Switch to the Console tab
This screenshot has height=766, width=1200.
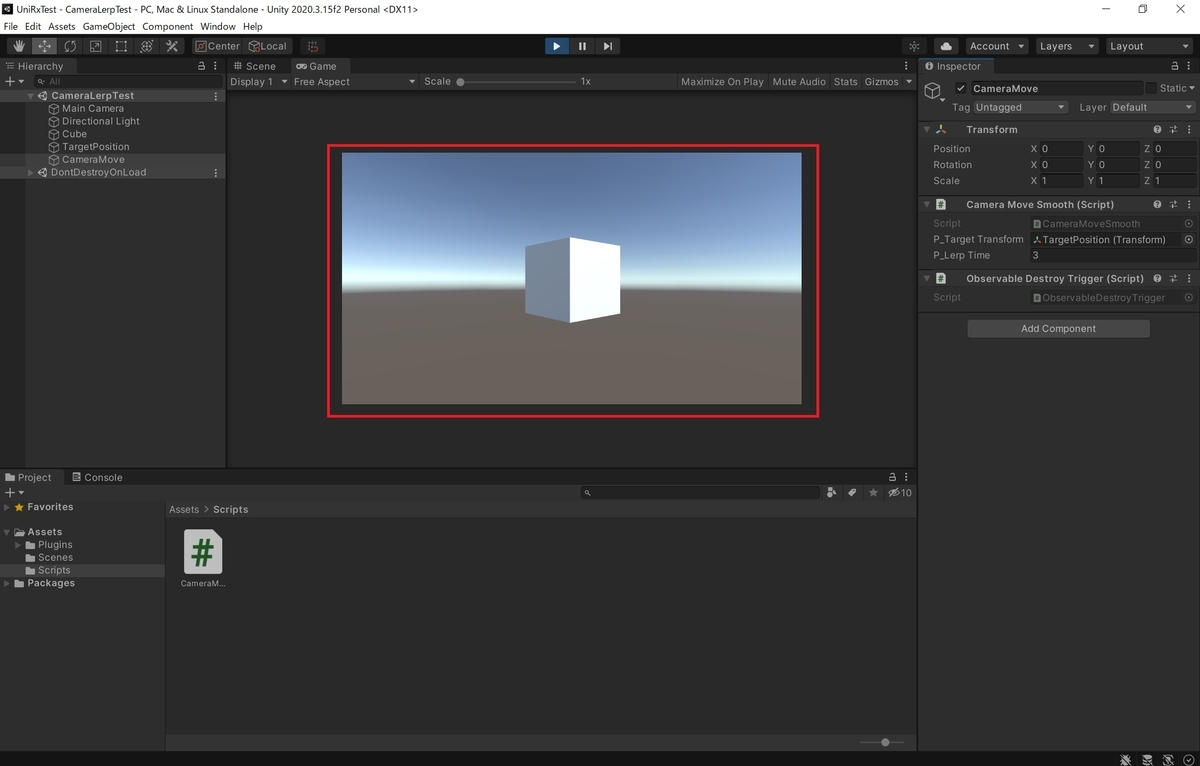97,477
